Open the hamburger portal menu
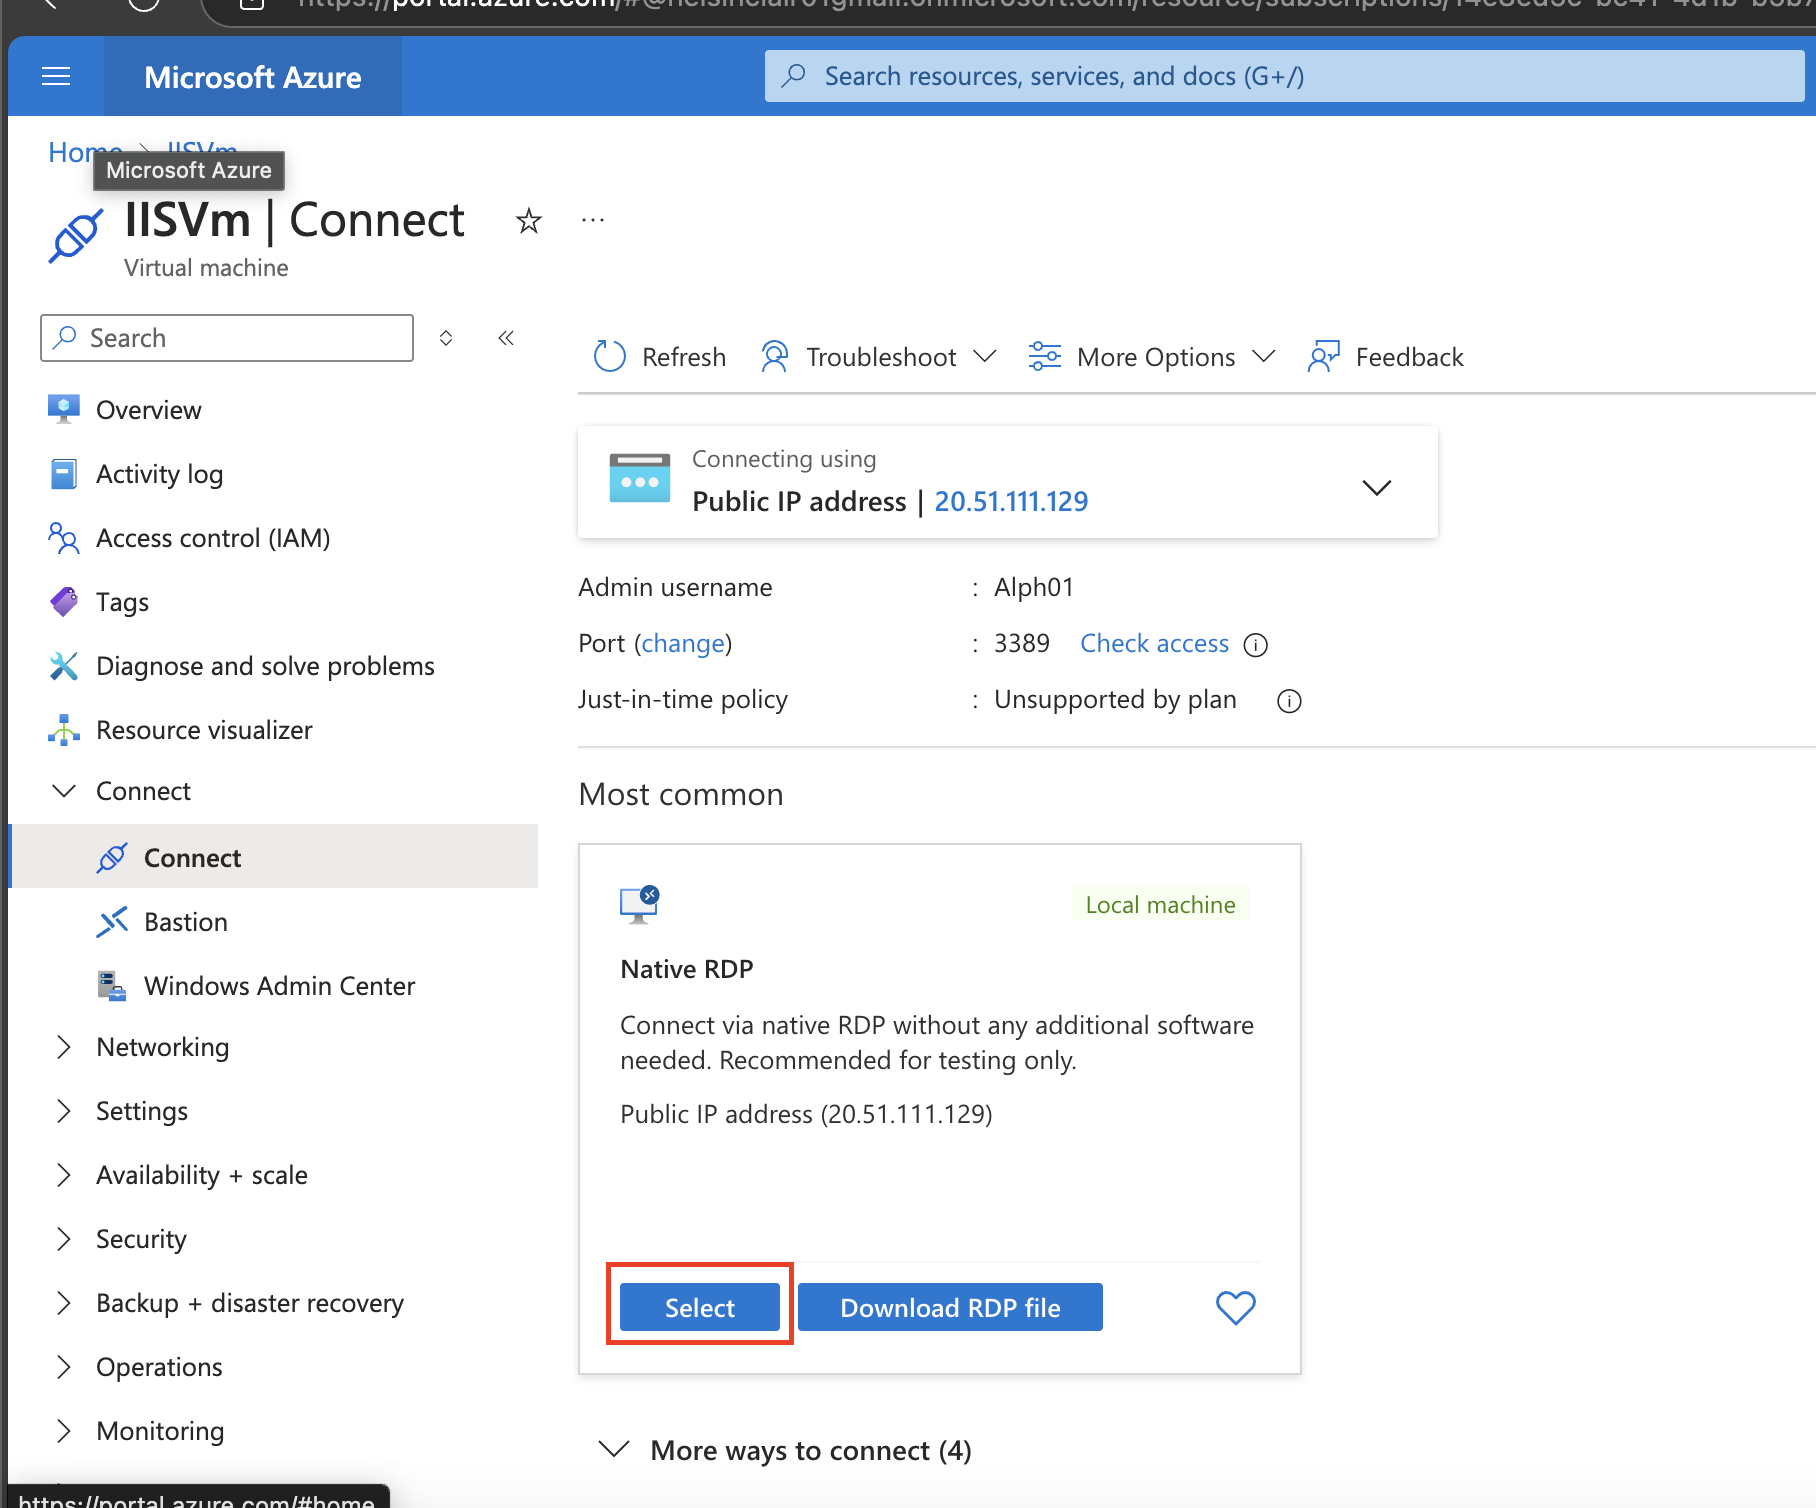Screen dimensions: 1816x1508 point(56,77)
